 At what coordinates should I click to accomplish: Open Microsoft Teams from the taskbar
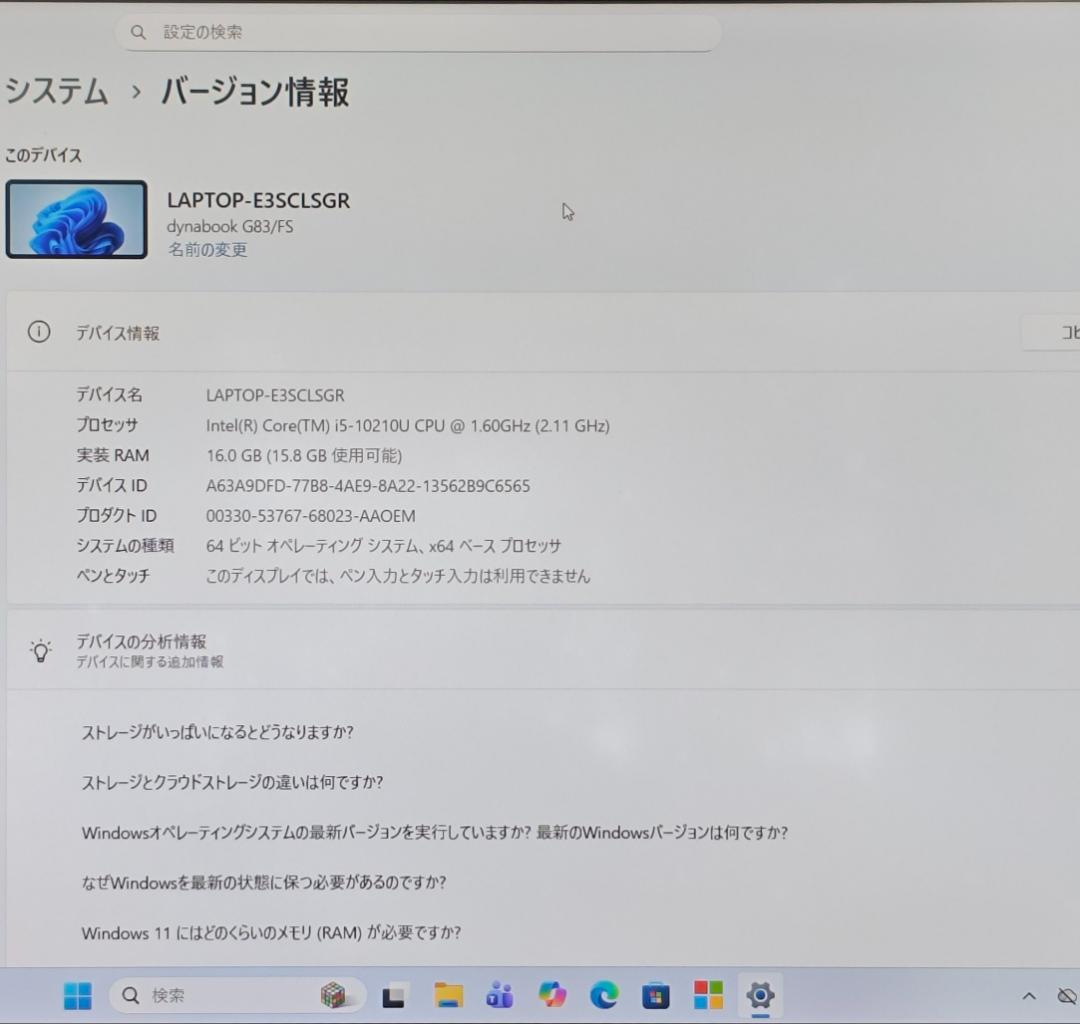(499, 996)
